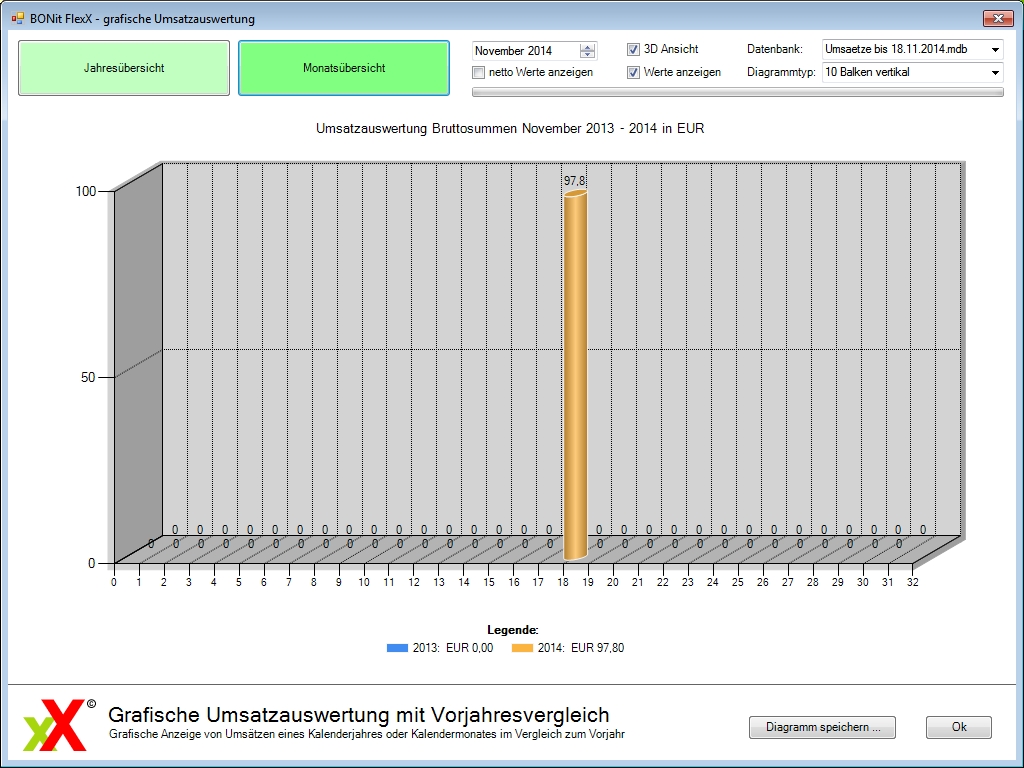
Task: Click the y-axis label 100
Action: tap(86, 191)
